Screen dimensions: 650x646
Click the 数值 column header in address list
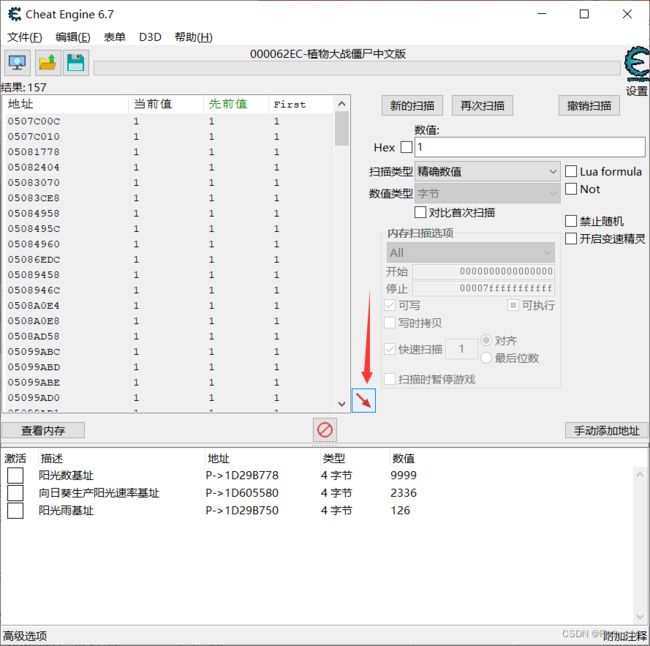(403, 458)
